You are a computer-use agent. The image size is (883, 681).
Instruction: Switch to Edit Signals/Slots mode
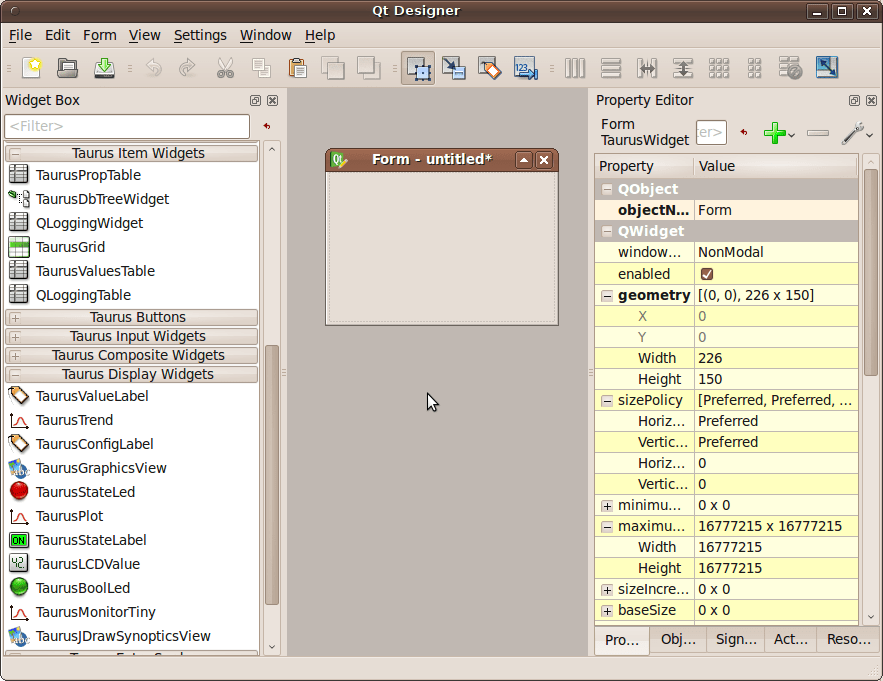tap(453, 67)
